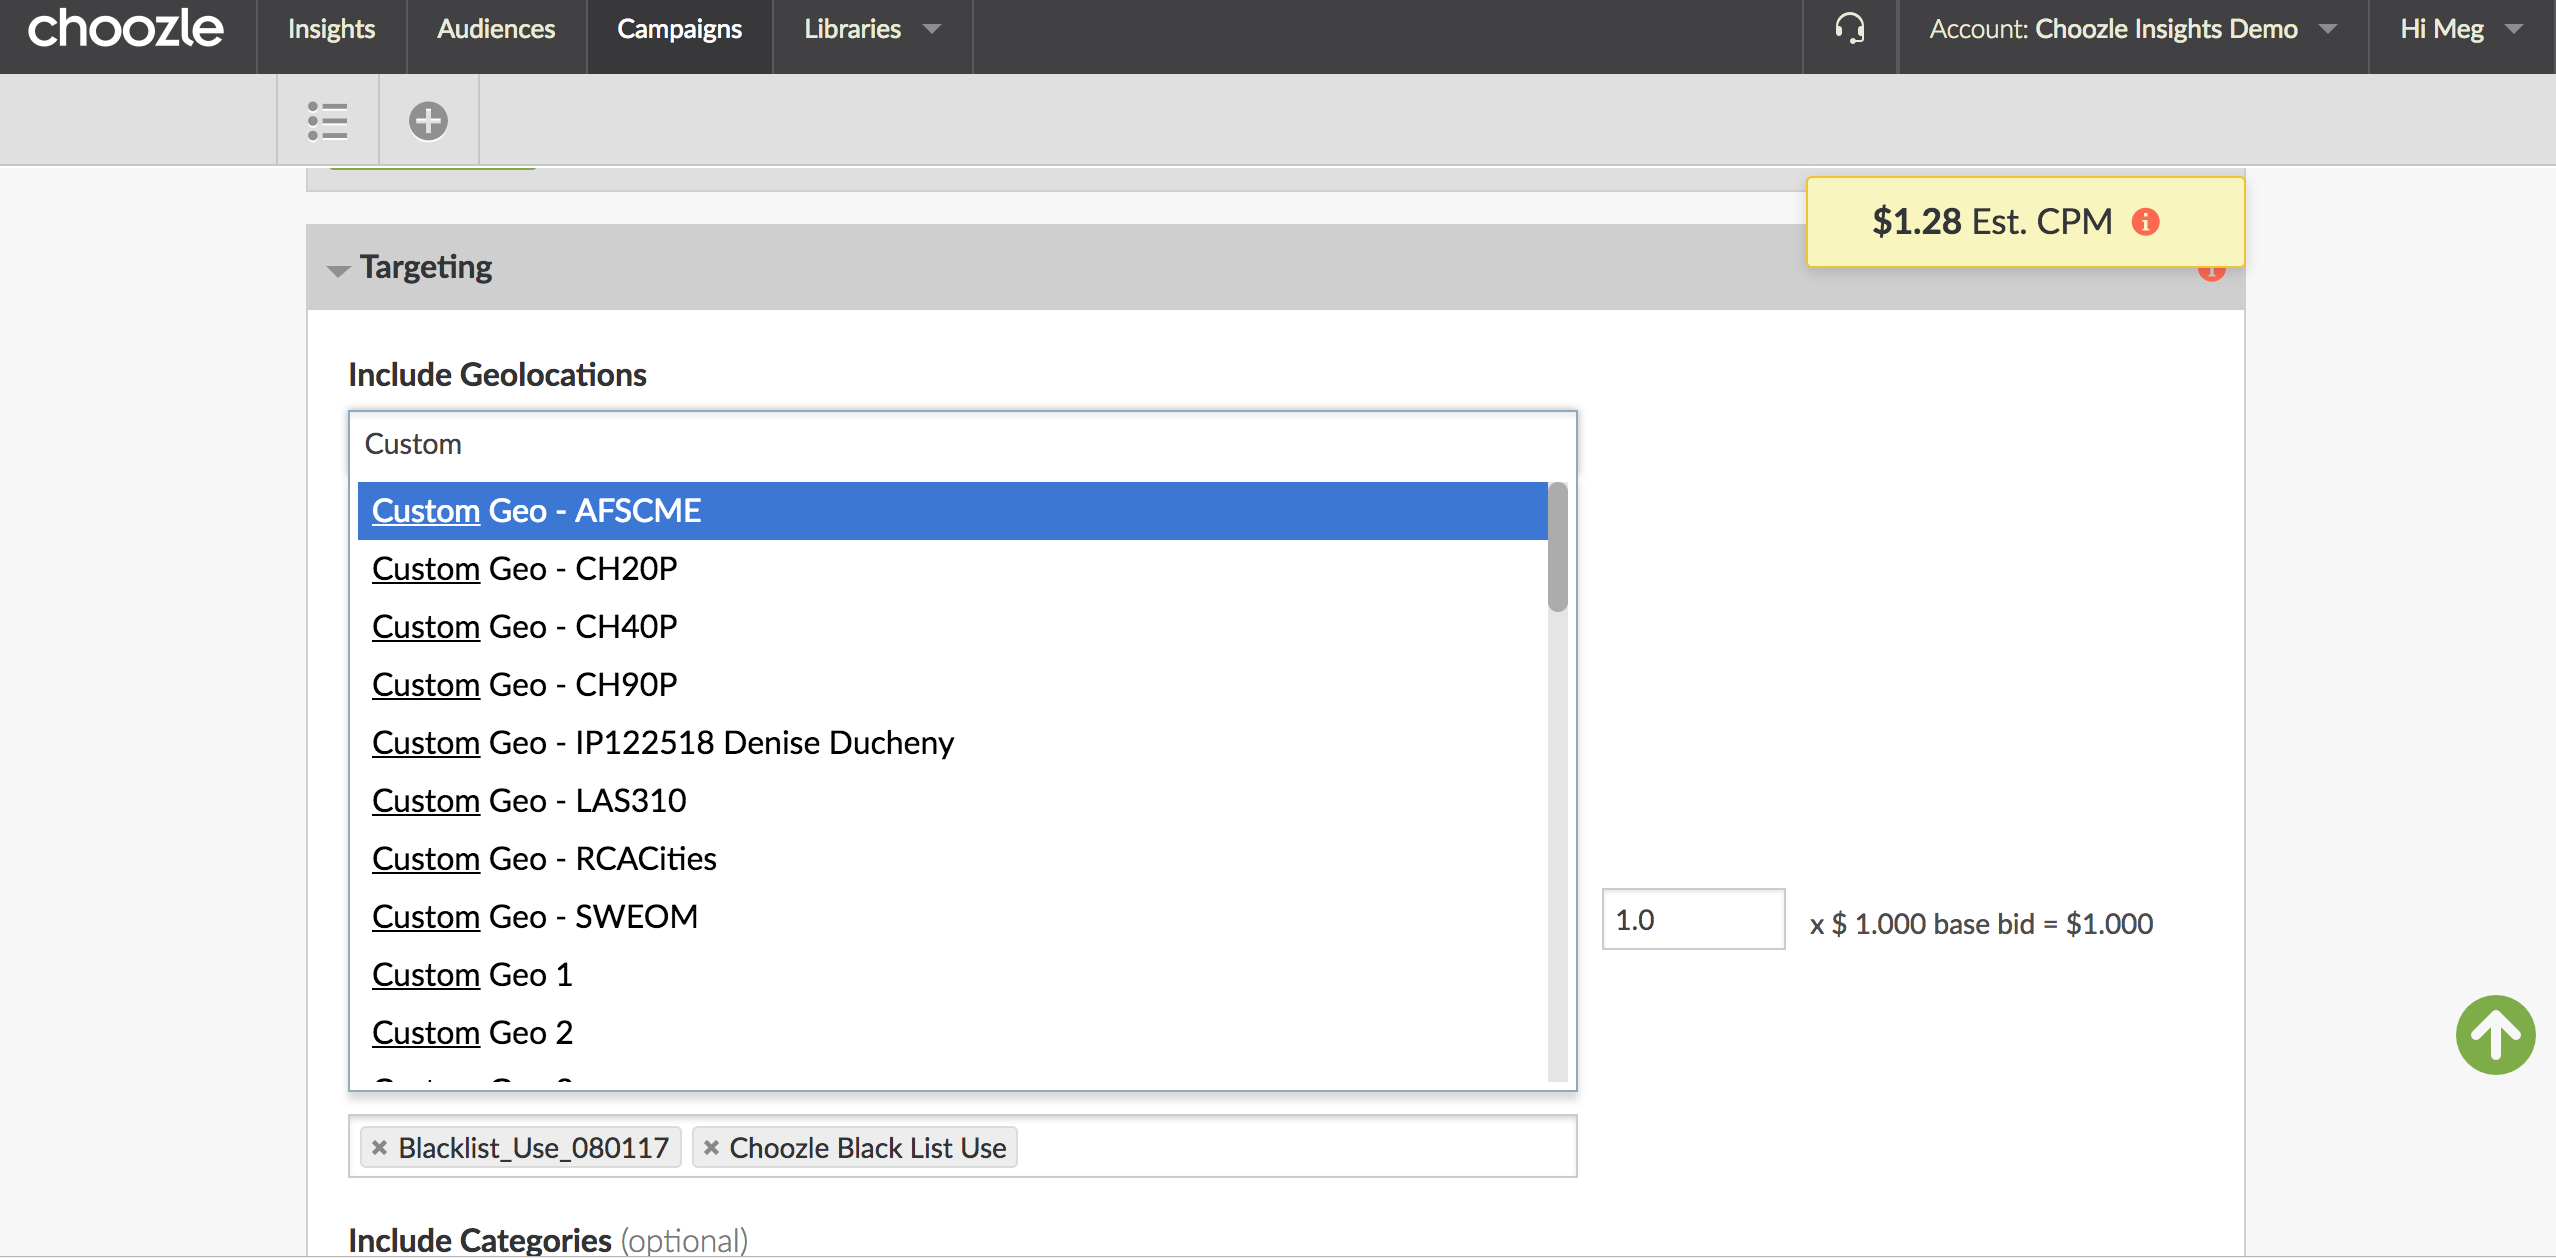This screenshot has width=2556, height=1258.
Task: Go to the Audiences tab
Action: (x=496, y=29)
